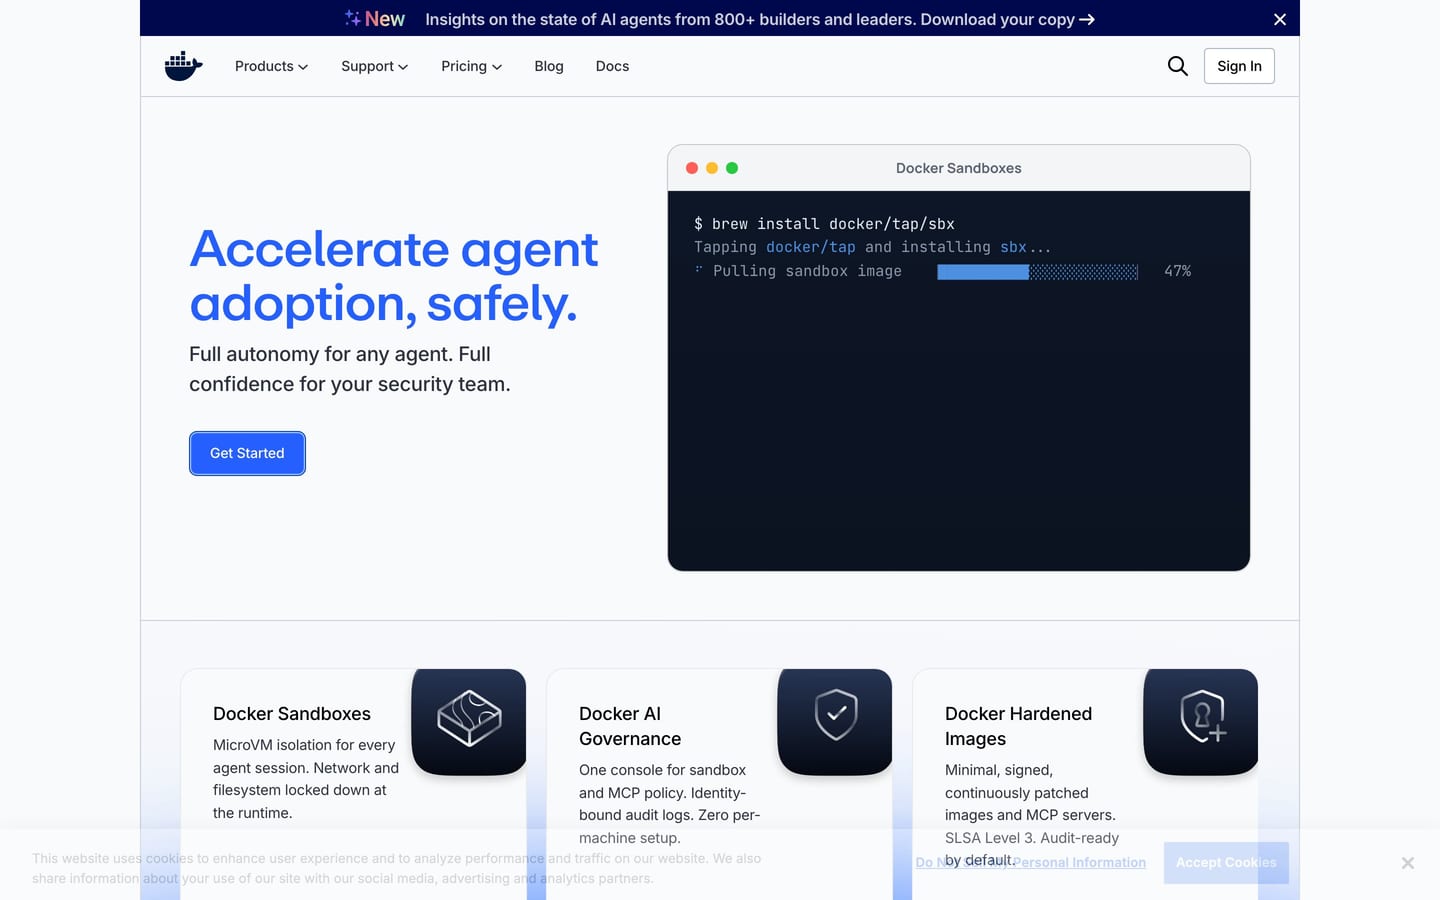Click the Full autonomy subheading text

point(350,369)
